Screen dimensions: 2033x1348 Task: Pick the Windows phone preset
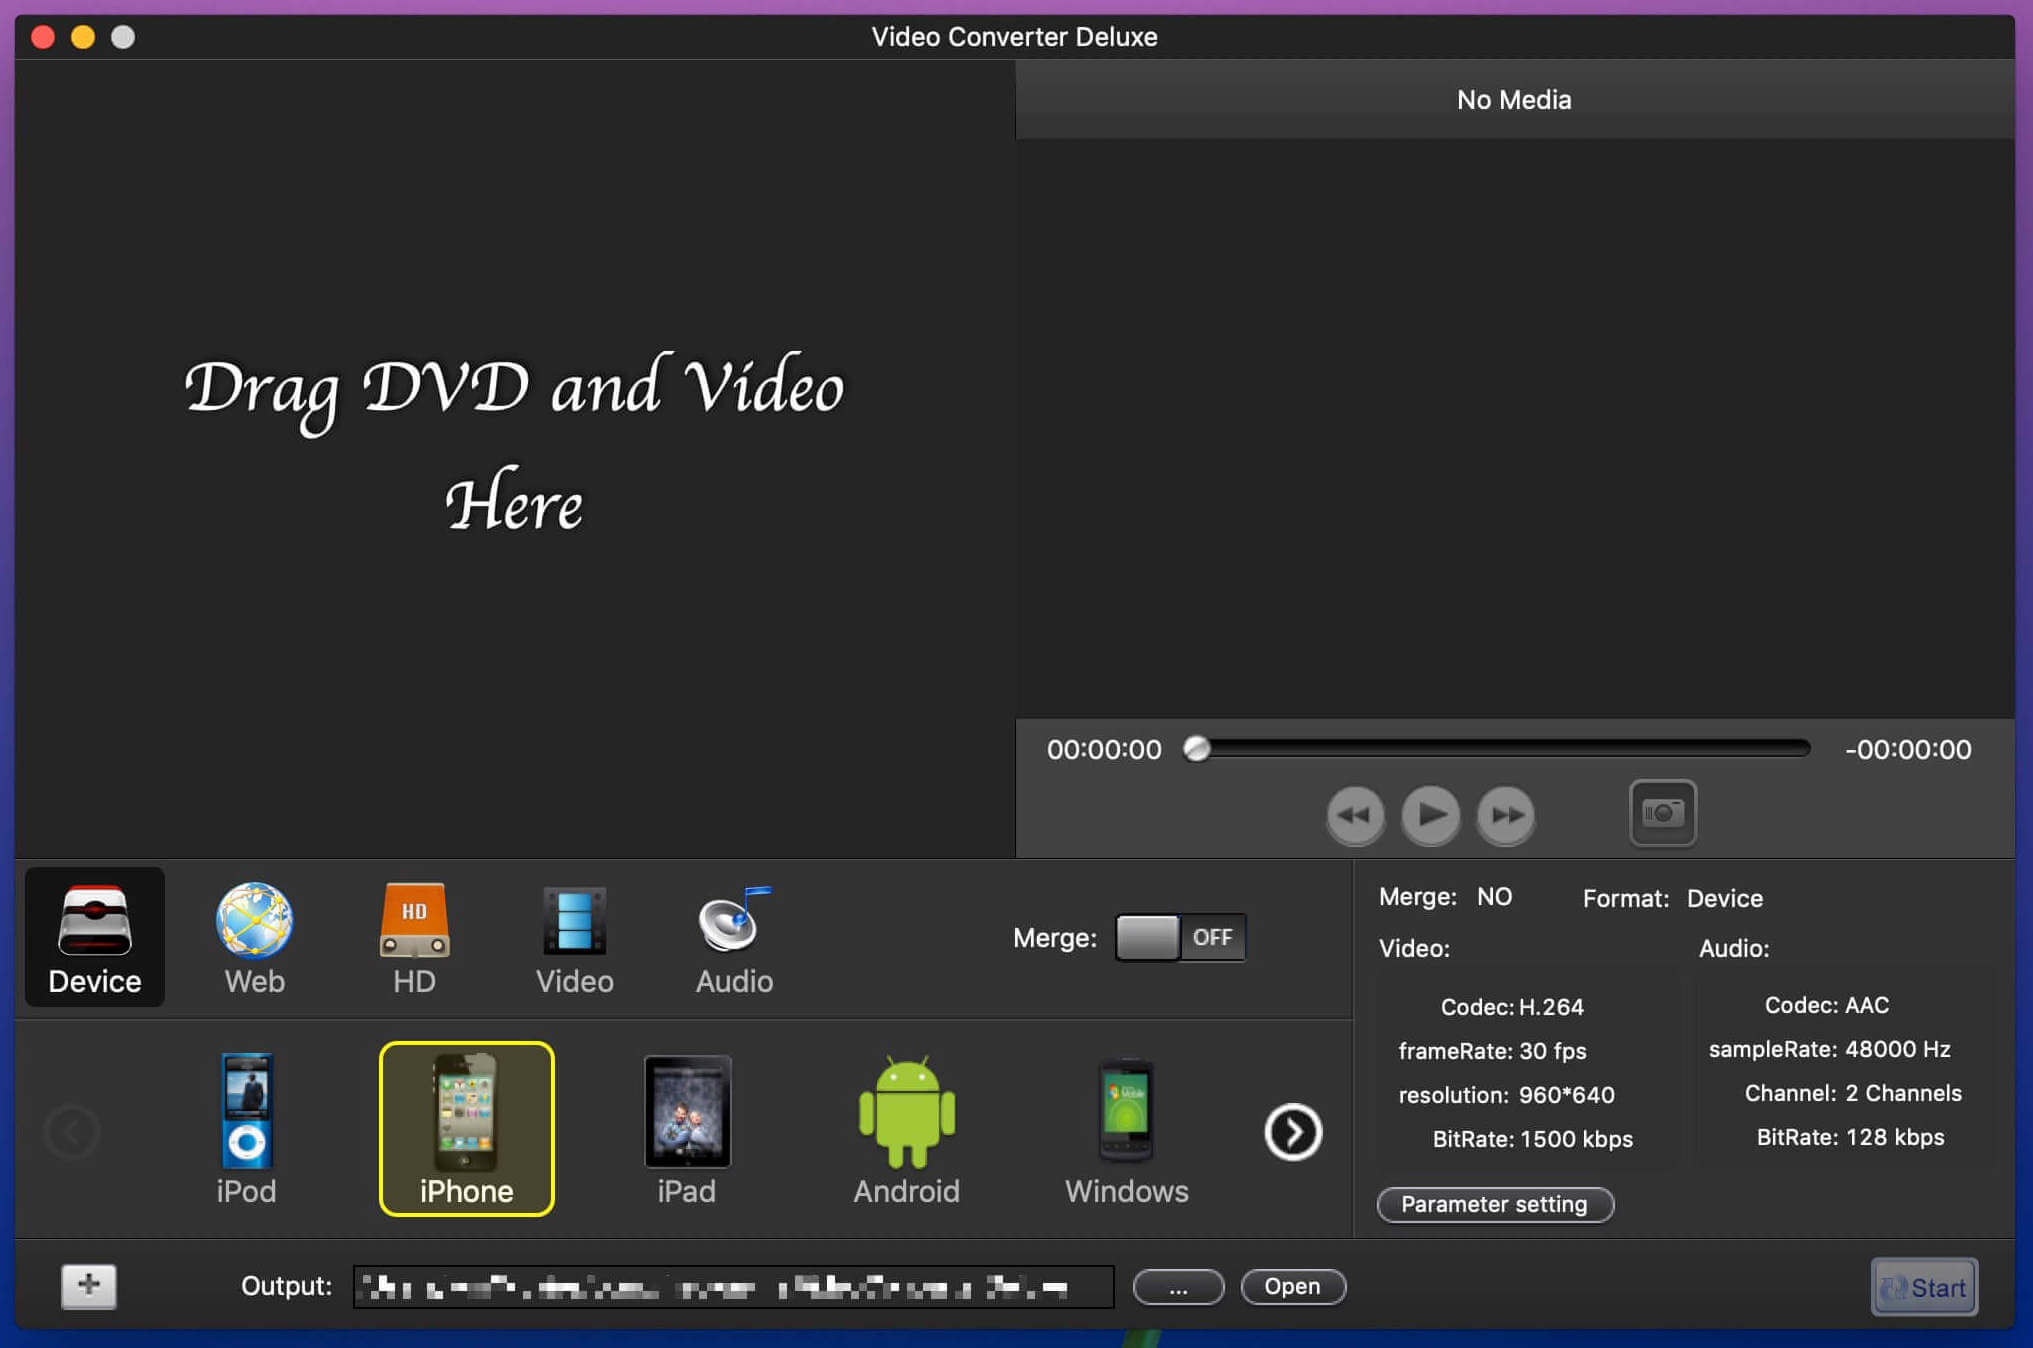1126,1129
